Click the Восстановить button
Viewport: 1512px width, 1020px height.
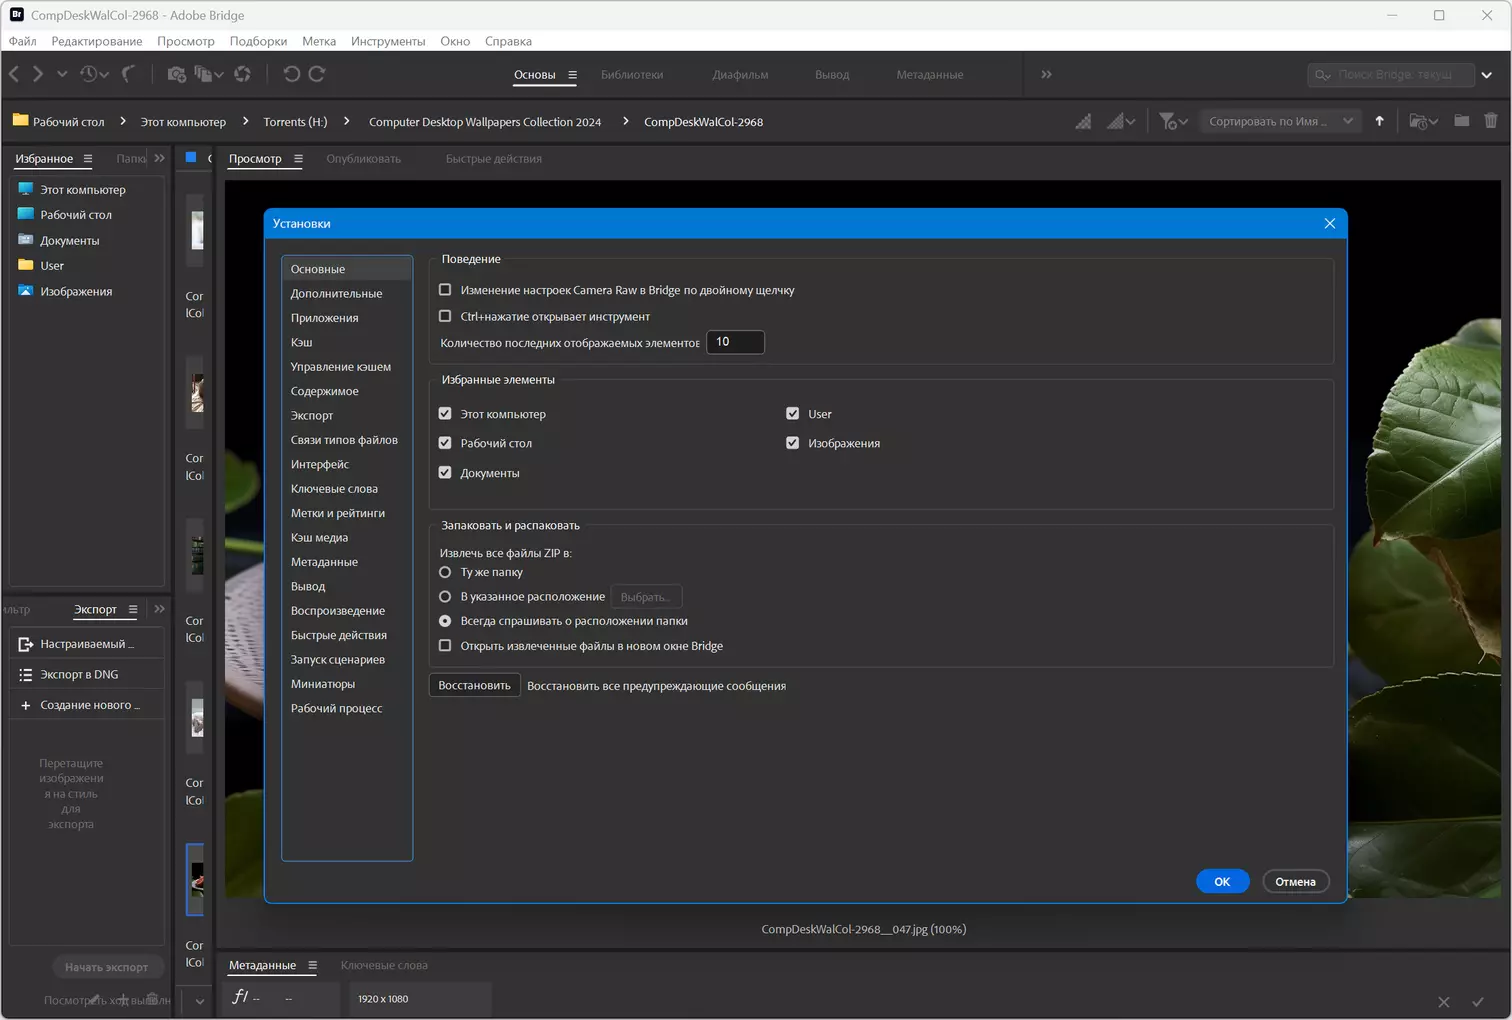[x=474, y=685]
